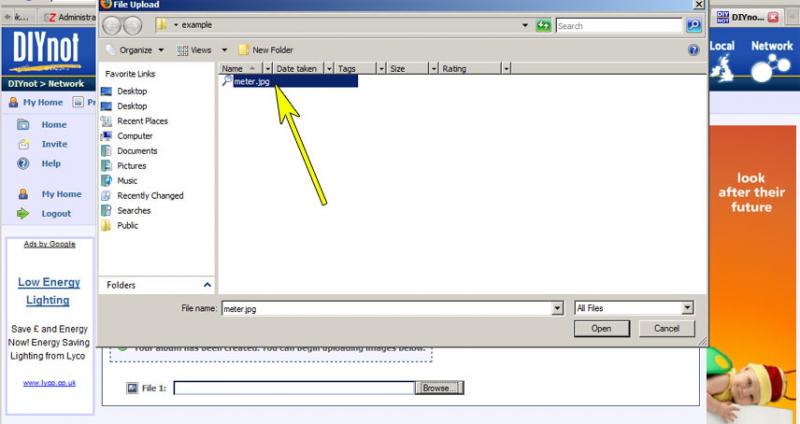This screenshot has height=424, width=800.
Task: Open Recent Places in Favorite Links
Action: coord(142,121)
